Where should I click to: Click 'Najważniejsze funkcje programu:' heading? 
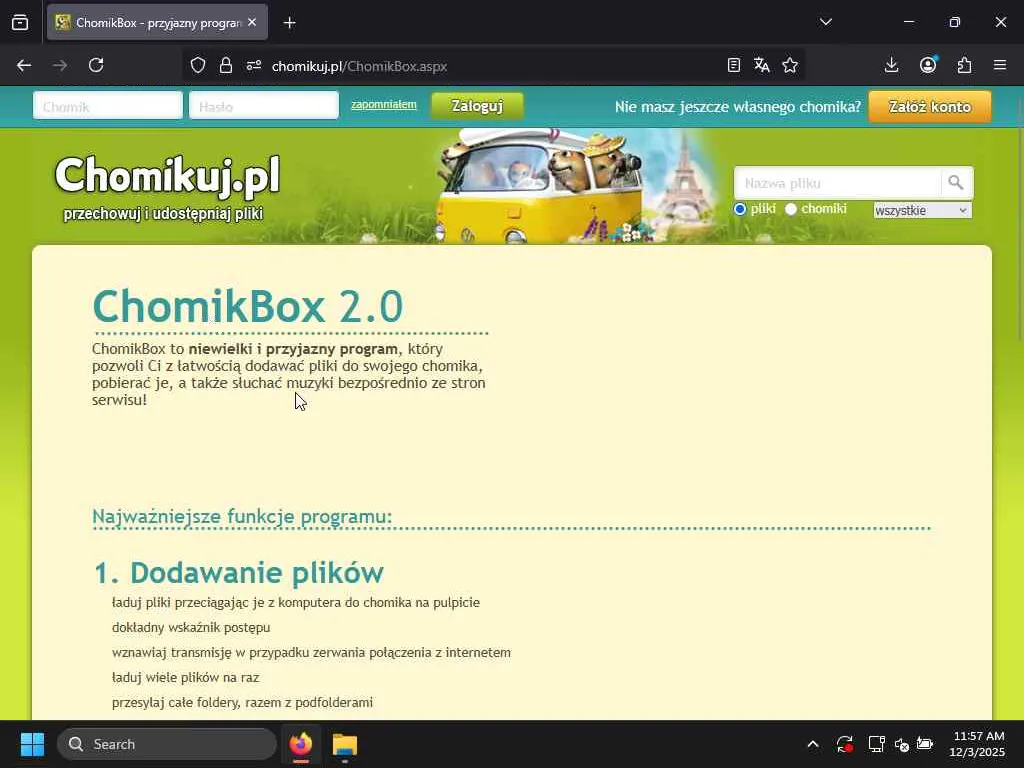[x=242, y=517]
